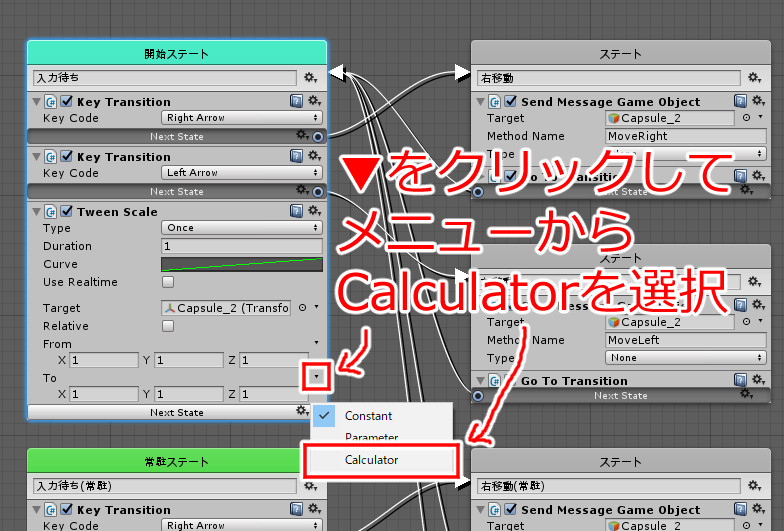Click the 常駐ステート node header
The width and height of the screenshot is (784, 531).
(x=177, y=461)
